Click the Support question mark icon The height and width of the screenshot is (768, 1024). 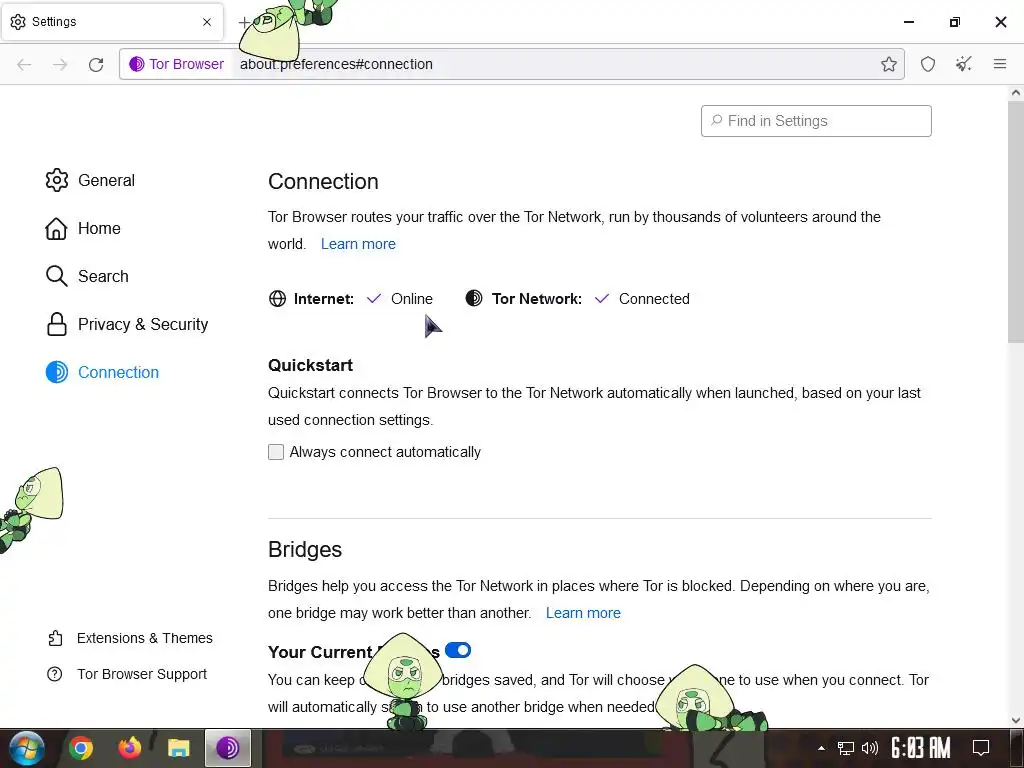(x=55, y=674)
